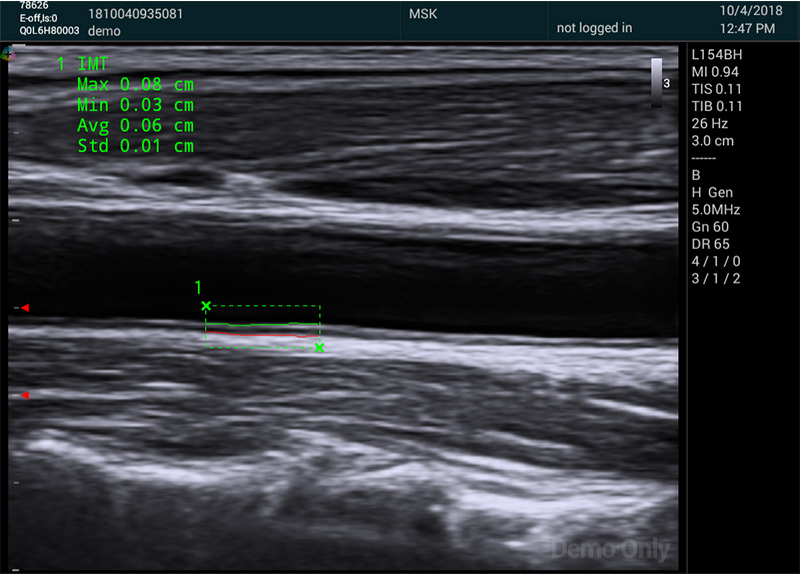The height and width of the screenshot is (574, 800).
Task: Click the 5.0MHz frequency setting
Action: point(716,210)
